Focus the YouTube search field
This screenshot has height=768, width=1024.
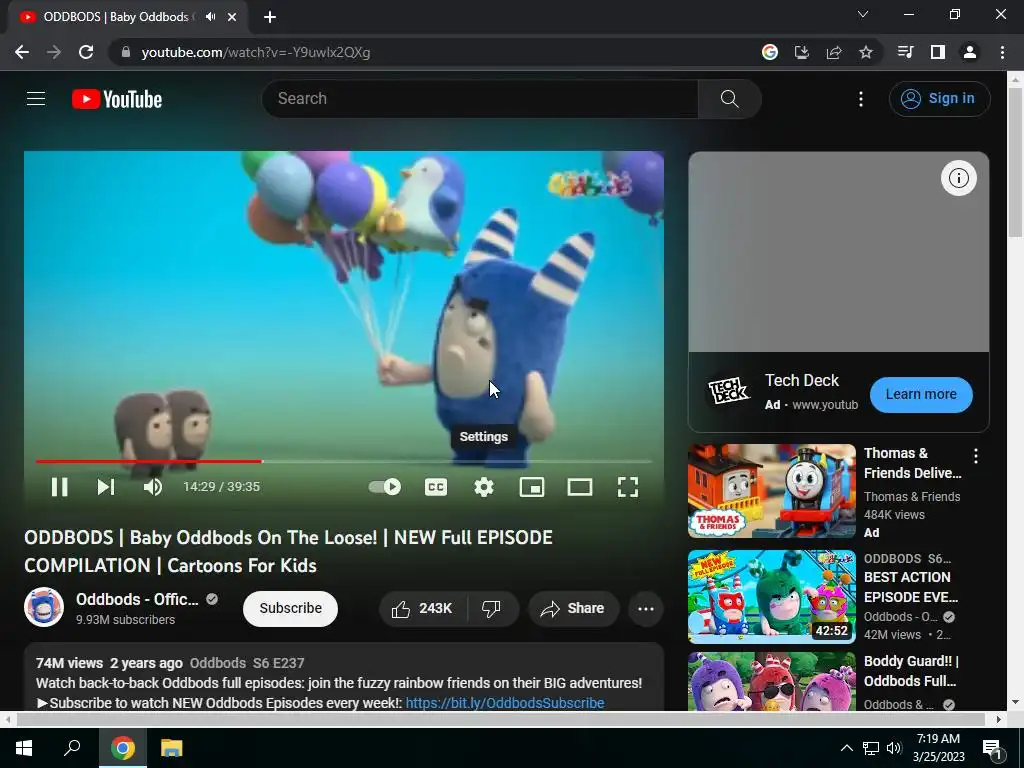pos(480,99)
